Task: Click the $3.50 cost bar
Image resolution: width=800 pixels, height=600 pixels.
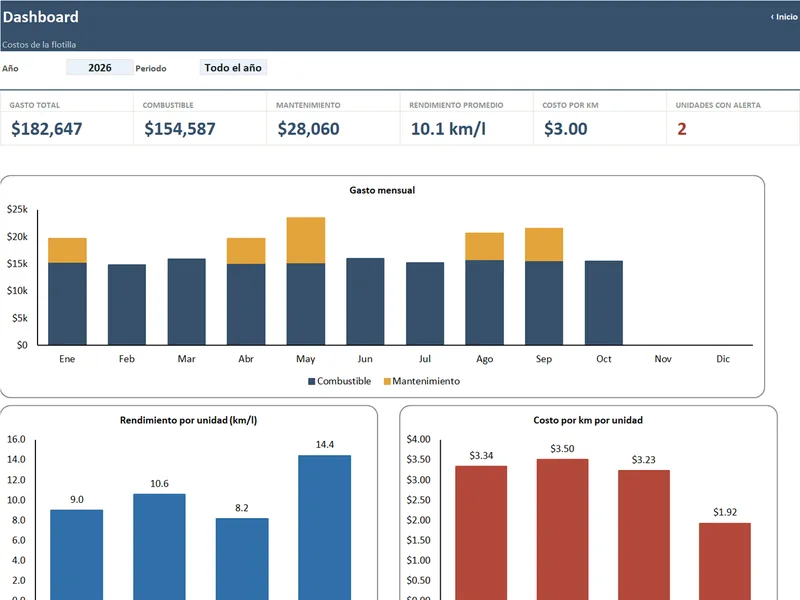Action: click(x=562, y=530)
